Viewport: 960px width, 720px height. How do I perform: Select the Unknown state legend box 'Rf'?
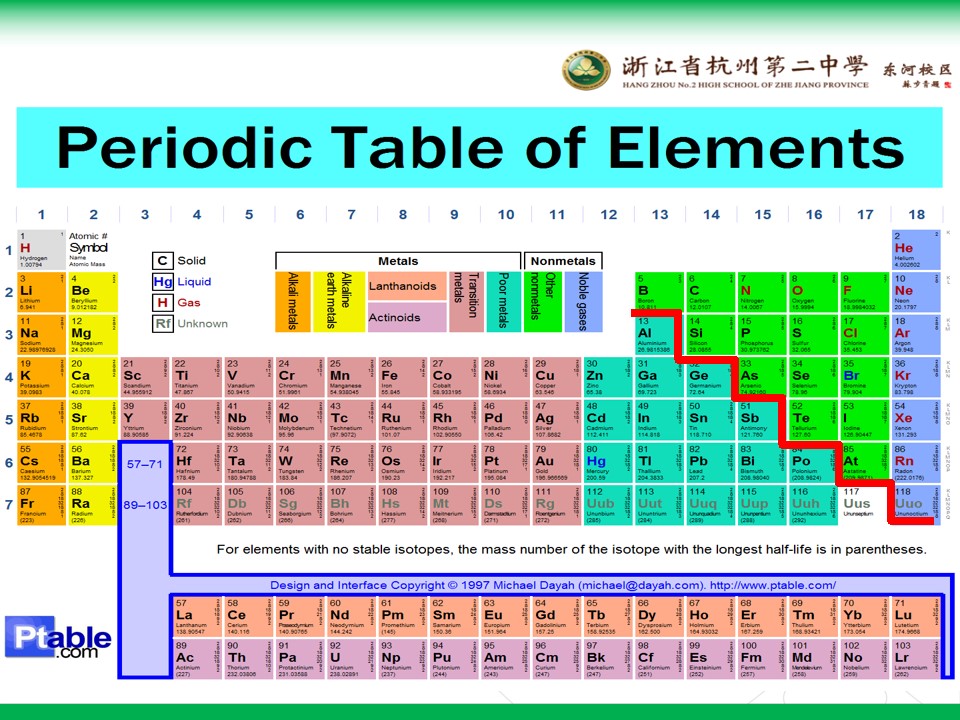click(x=162, y=323)
